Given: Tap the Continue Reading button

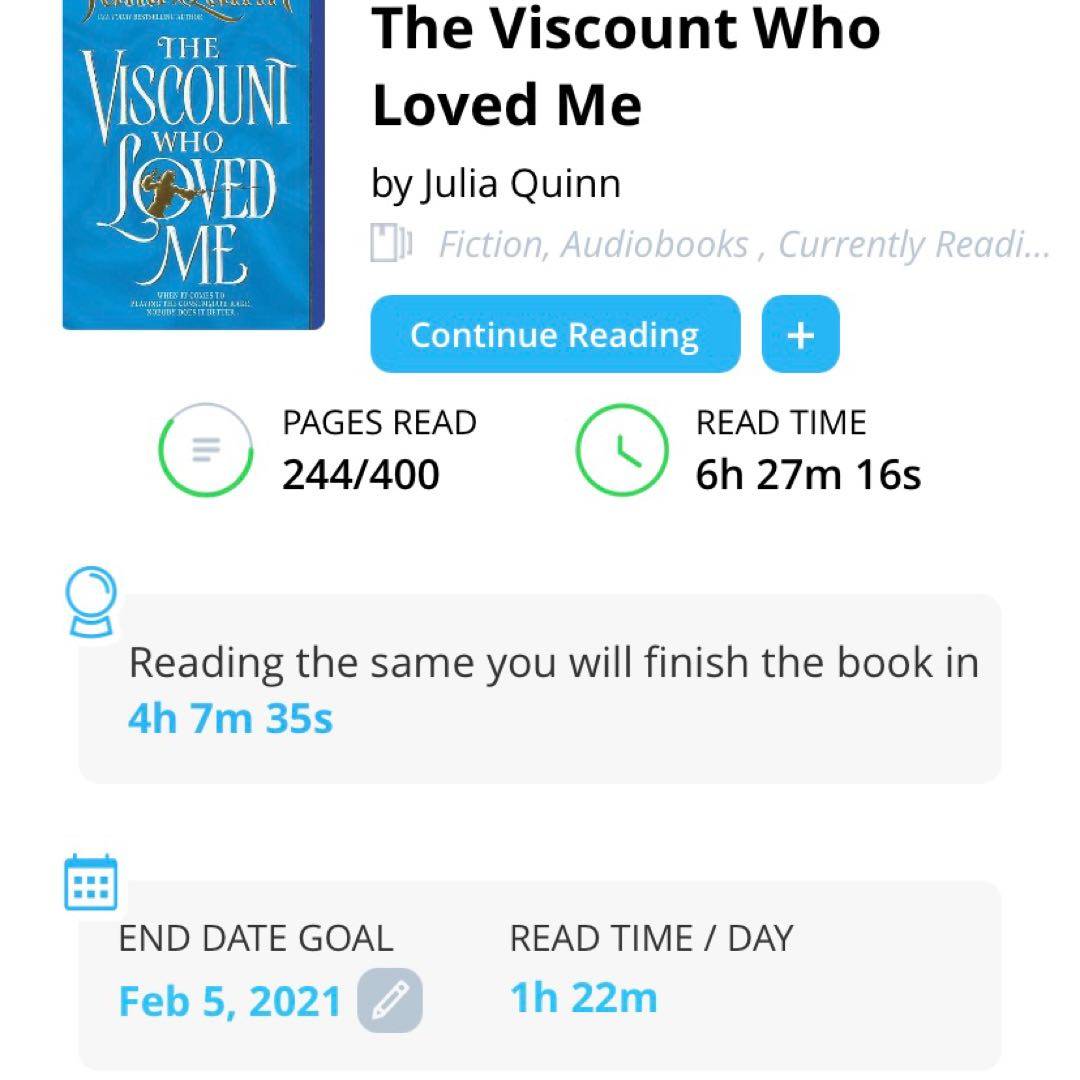Looking at the screenshot, I should click(555, 335).
